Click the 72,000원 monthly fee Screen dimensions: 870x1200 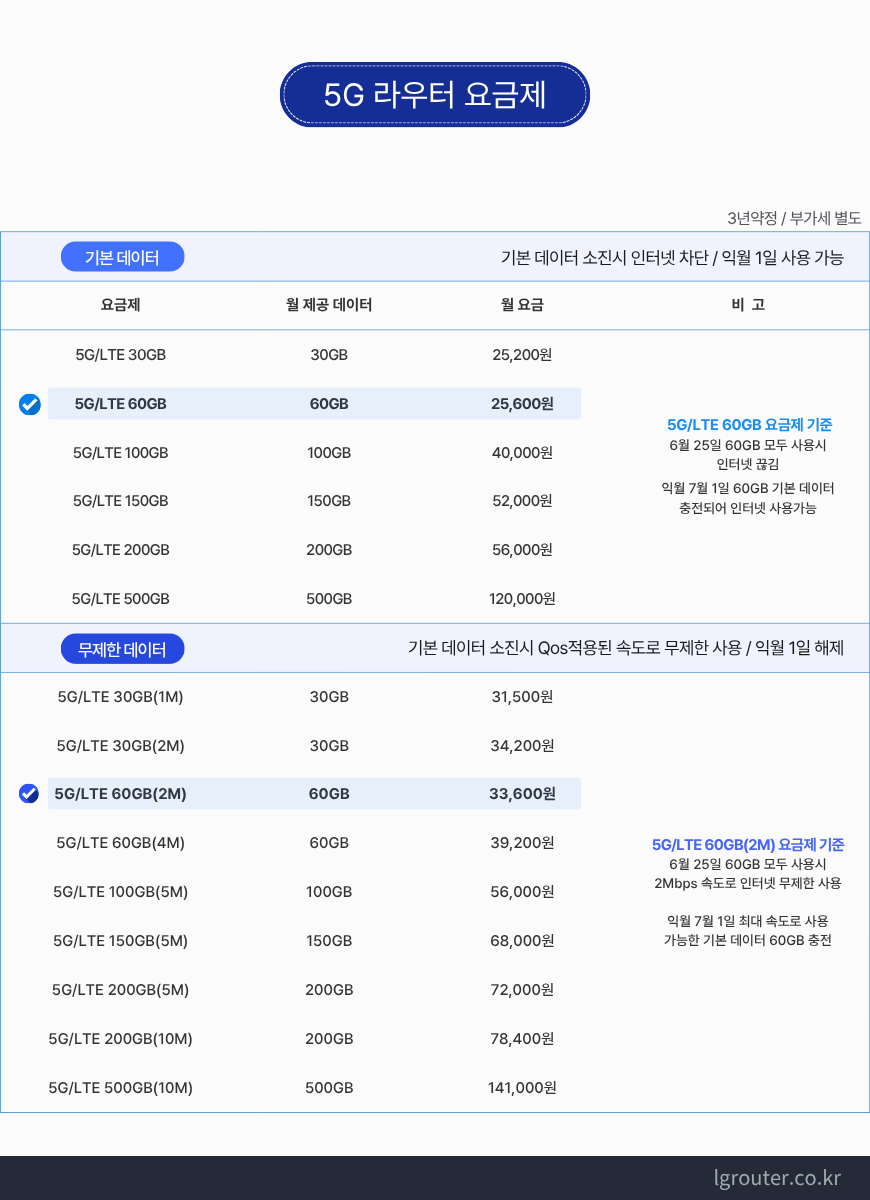click(522, 990)
